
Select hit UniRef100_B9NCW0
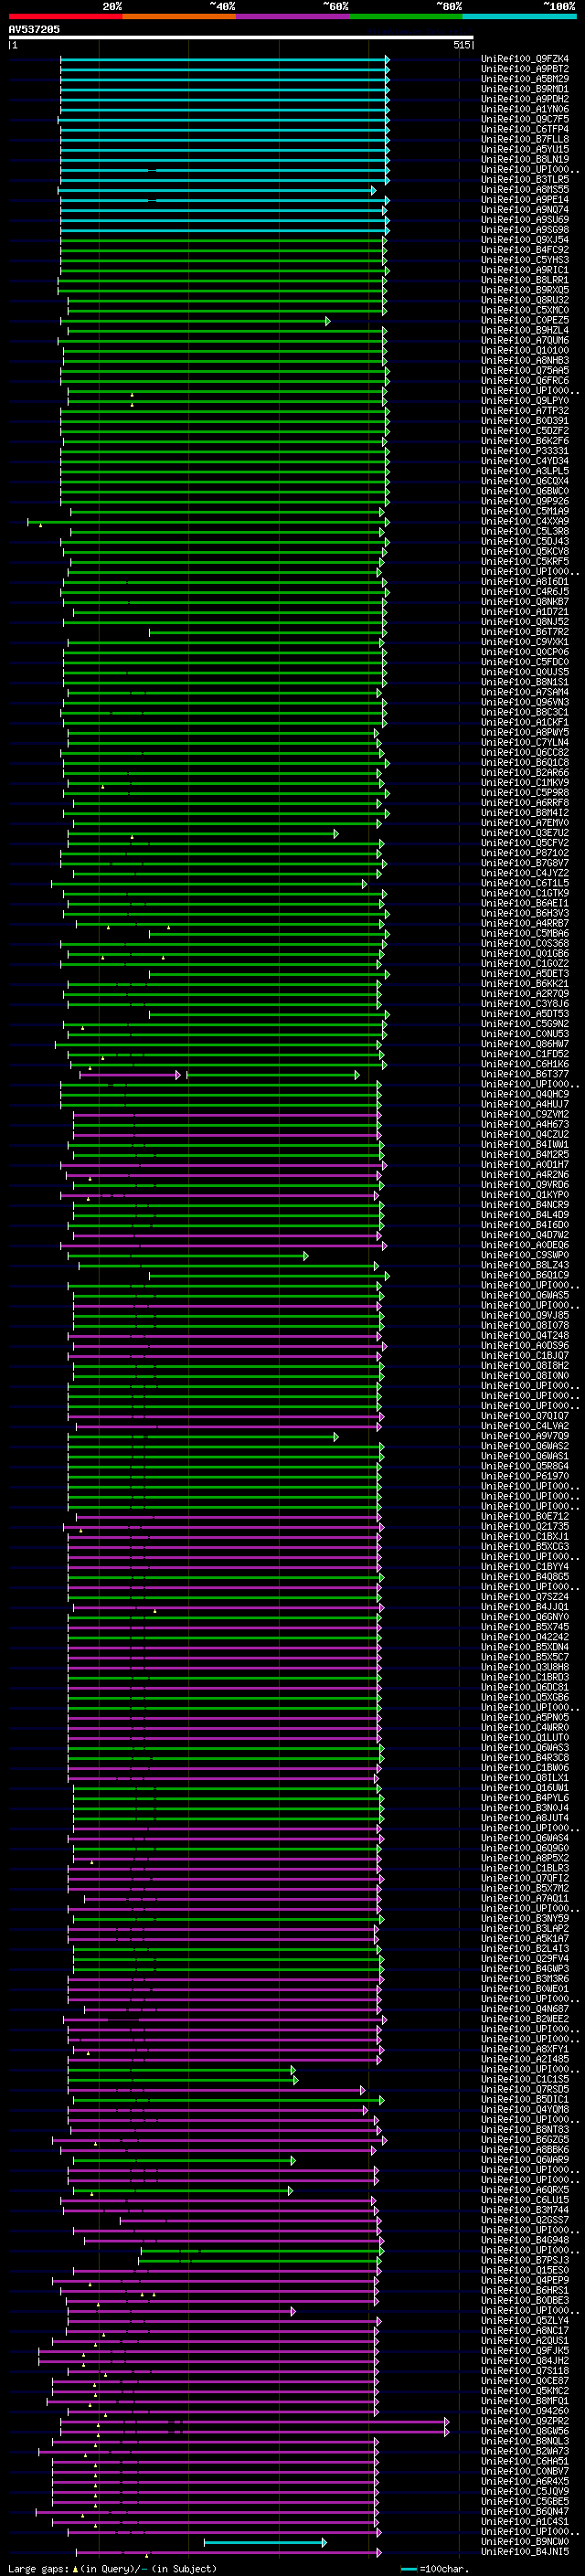click(525, 2542)
